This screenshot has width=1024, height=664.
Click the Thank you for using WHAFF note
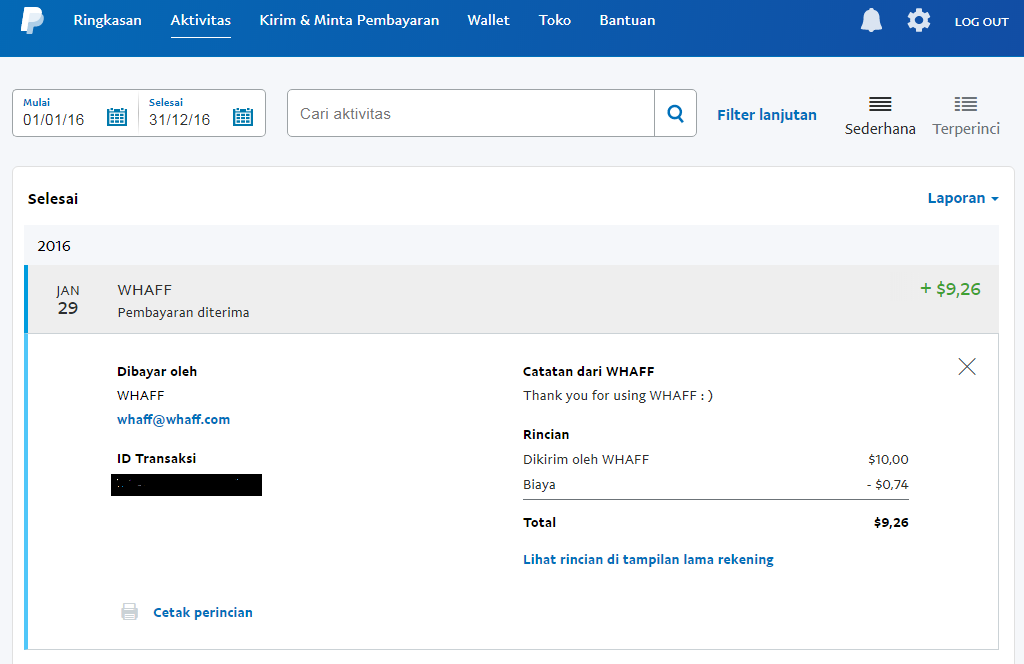pos(618,396)
